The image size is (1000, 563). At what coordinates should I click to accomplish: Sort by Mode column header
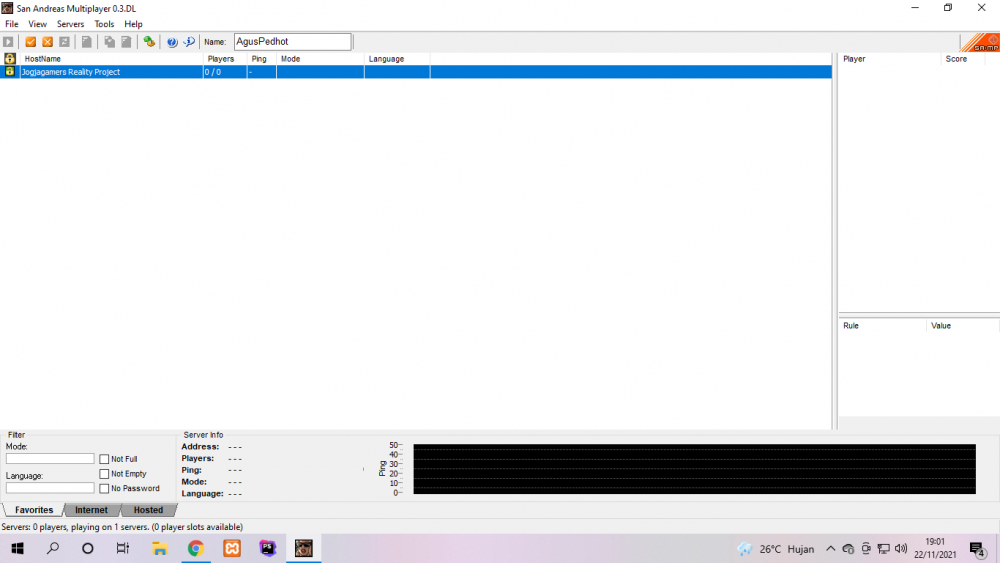320,59
